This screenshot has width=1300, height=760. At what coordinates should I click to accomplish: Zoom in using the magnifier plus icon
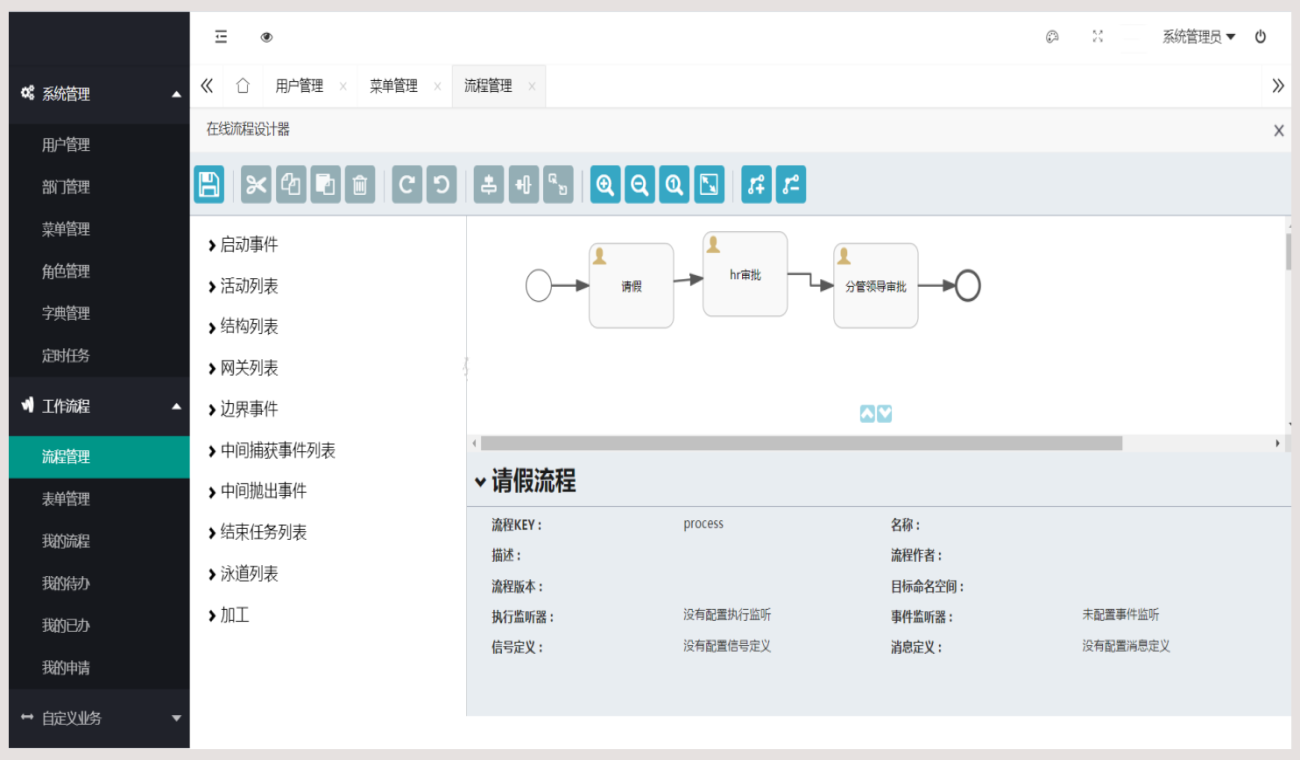605,185
